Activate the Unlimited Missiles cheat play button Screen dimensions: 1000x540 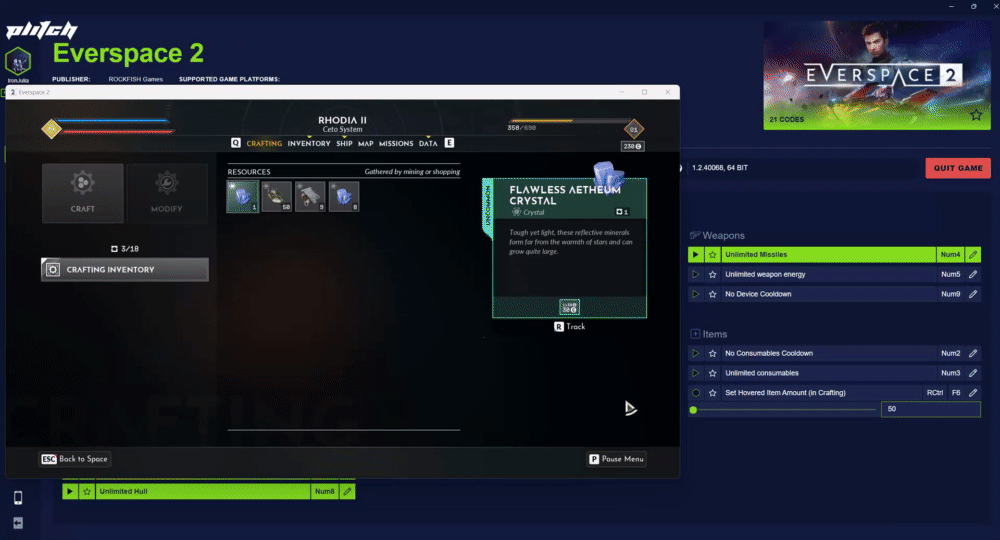point(695,254)
